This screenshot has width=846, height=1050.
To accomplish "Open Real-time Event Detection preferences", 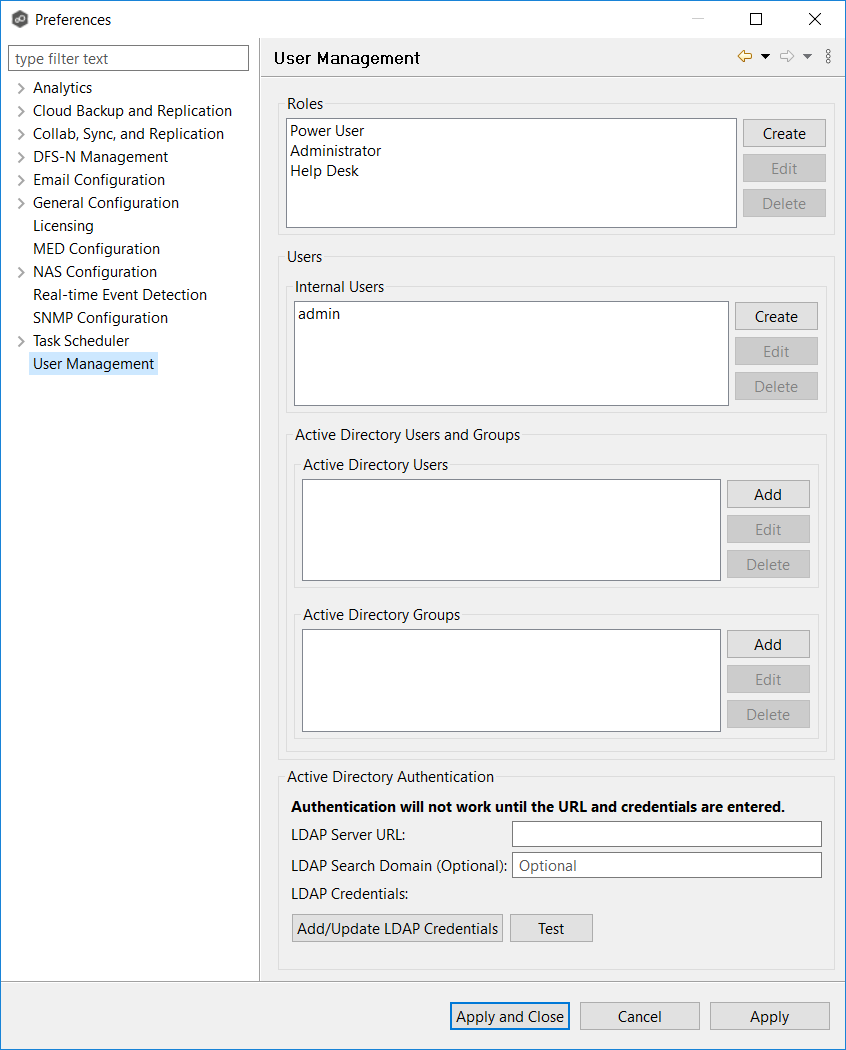I will tap(120, 295).
